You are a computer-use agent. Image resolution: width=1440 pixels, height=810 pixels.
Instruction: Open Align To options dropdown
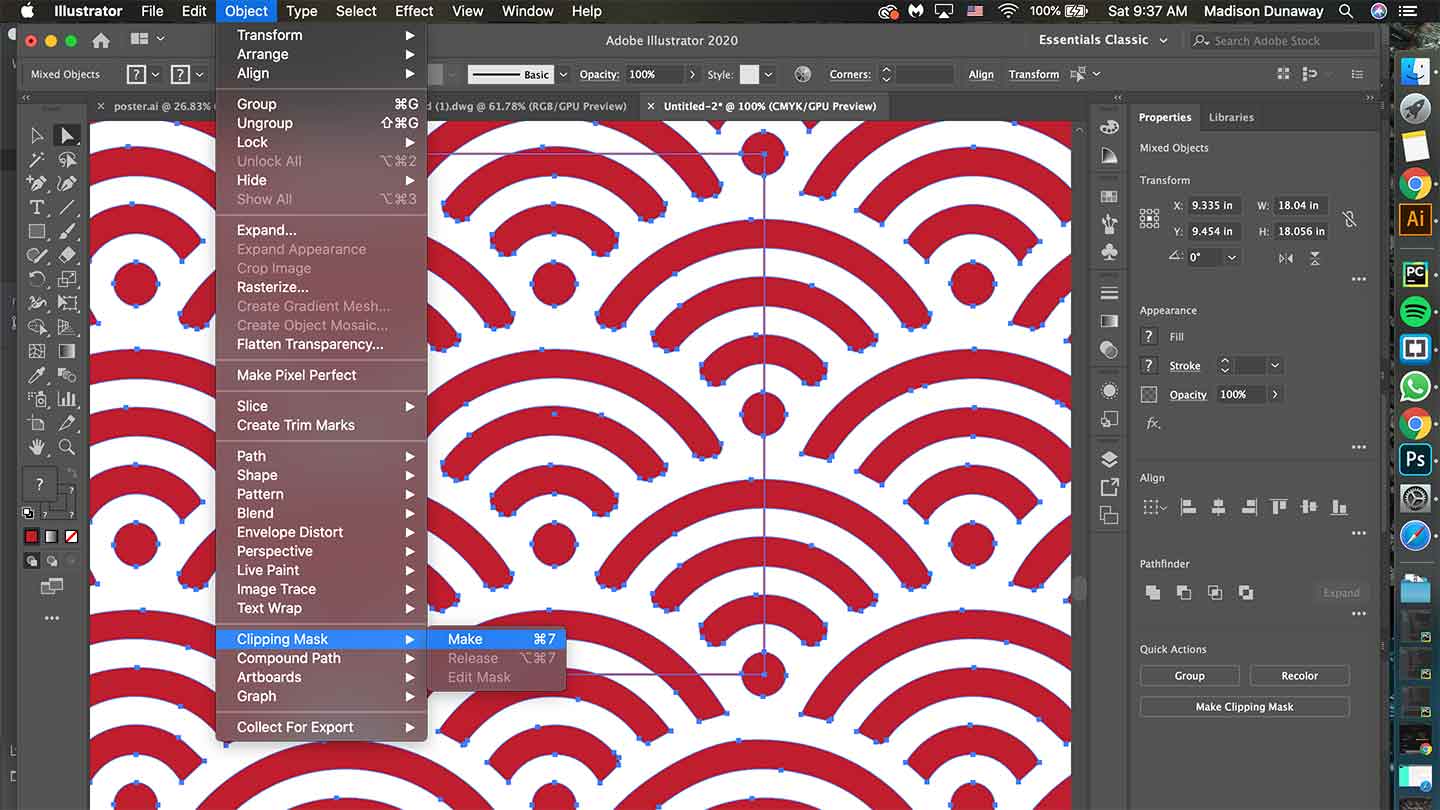pyautogui.click(x=1155, y=507)
